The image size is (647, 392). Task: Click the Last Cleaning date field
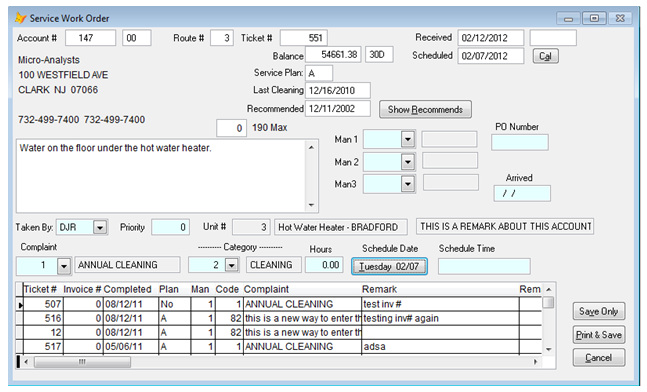pyautogui.click(x=338, y=90)
